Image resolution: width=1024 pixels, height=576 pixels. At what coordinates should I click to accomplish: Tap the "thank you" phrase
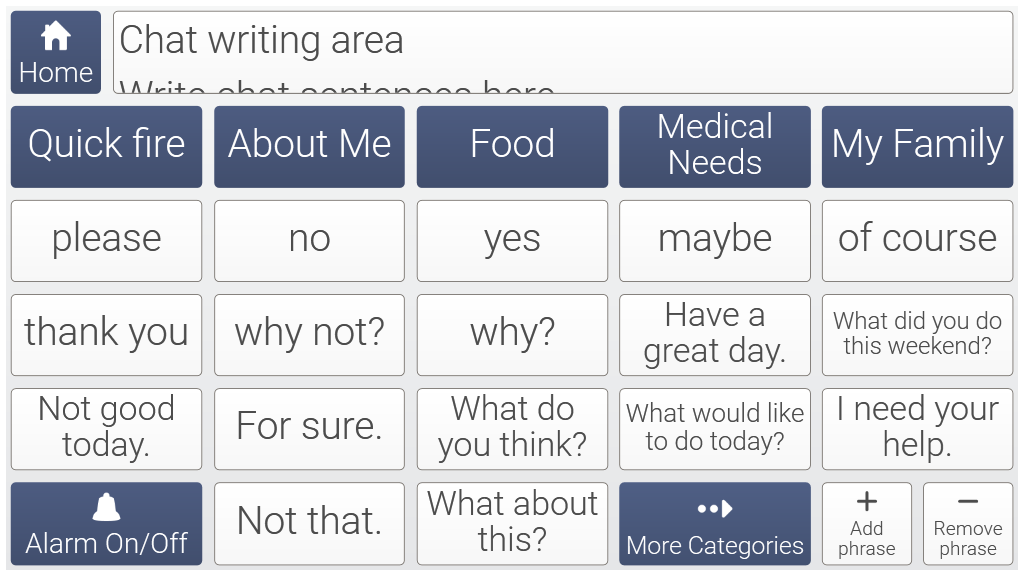pos(106,334)
